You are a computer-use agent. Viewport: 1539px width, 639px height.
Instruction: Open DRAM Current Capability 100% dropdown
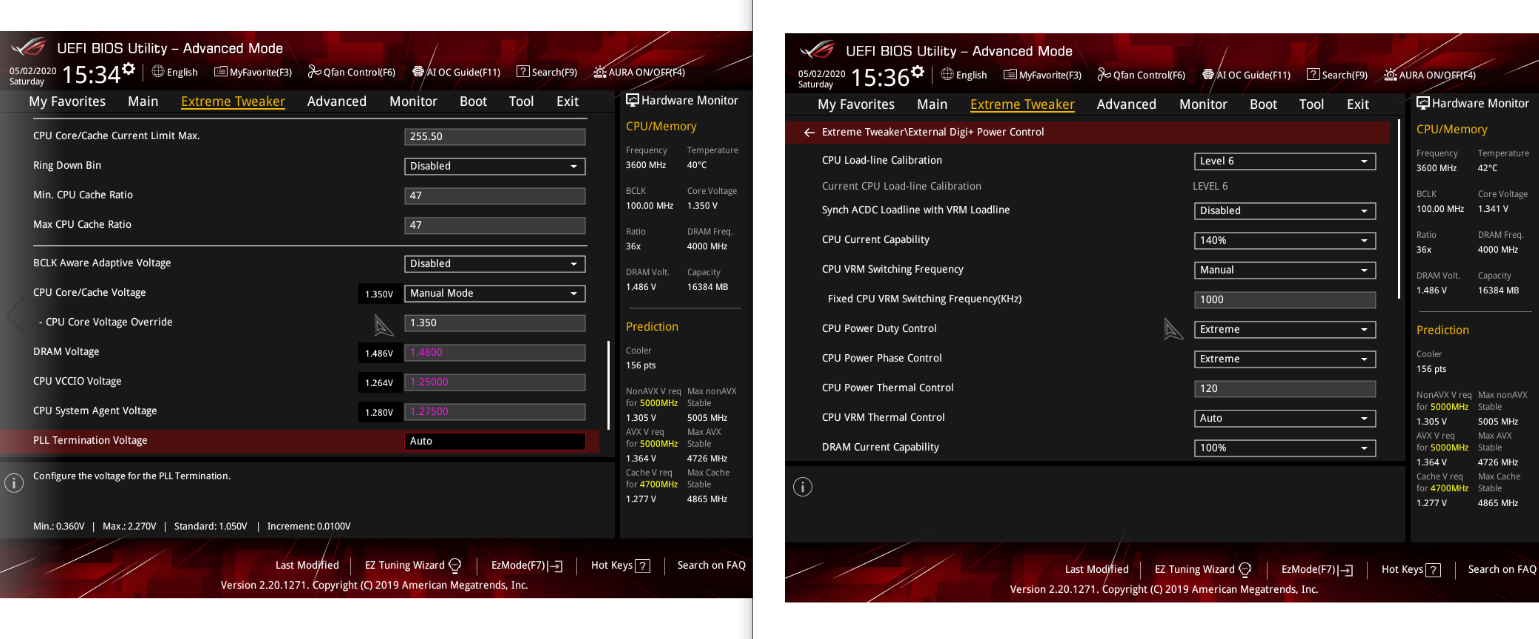pos(1285,448)
